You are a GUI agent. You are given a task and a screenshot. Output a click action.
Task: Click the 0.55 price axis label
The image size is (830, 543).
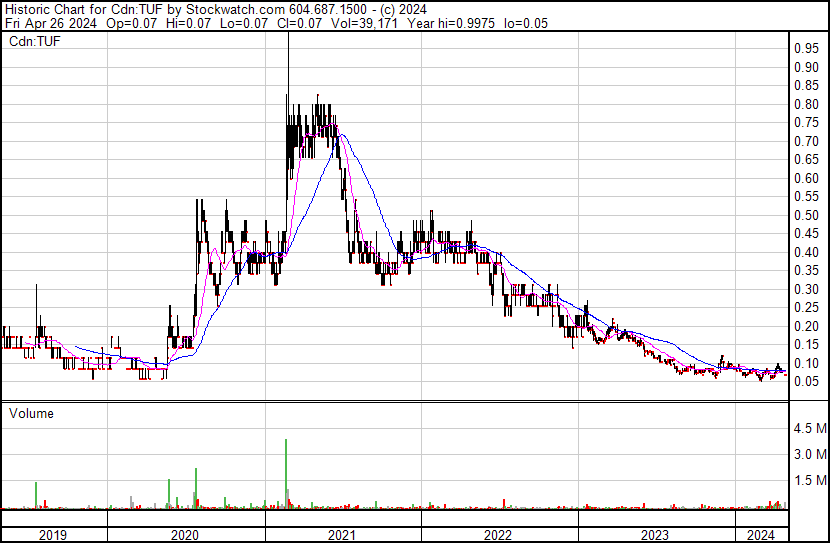pyautogui.click(x=806, y=197)
